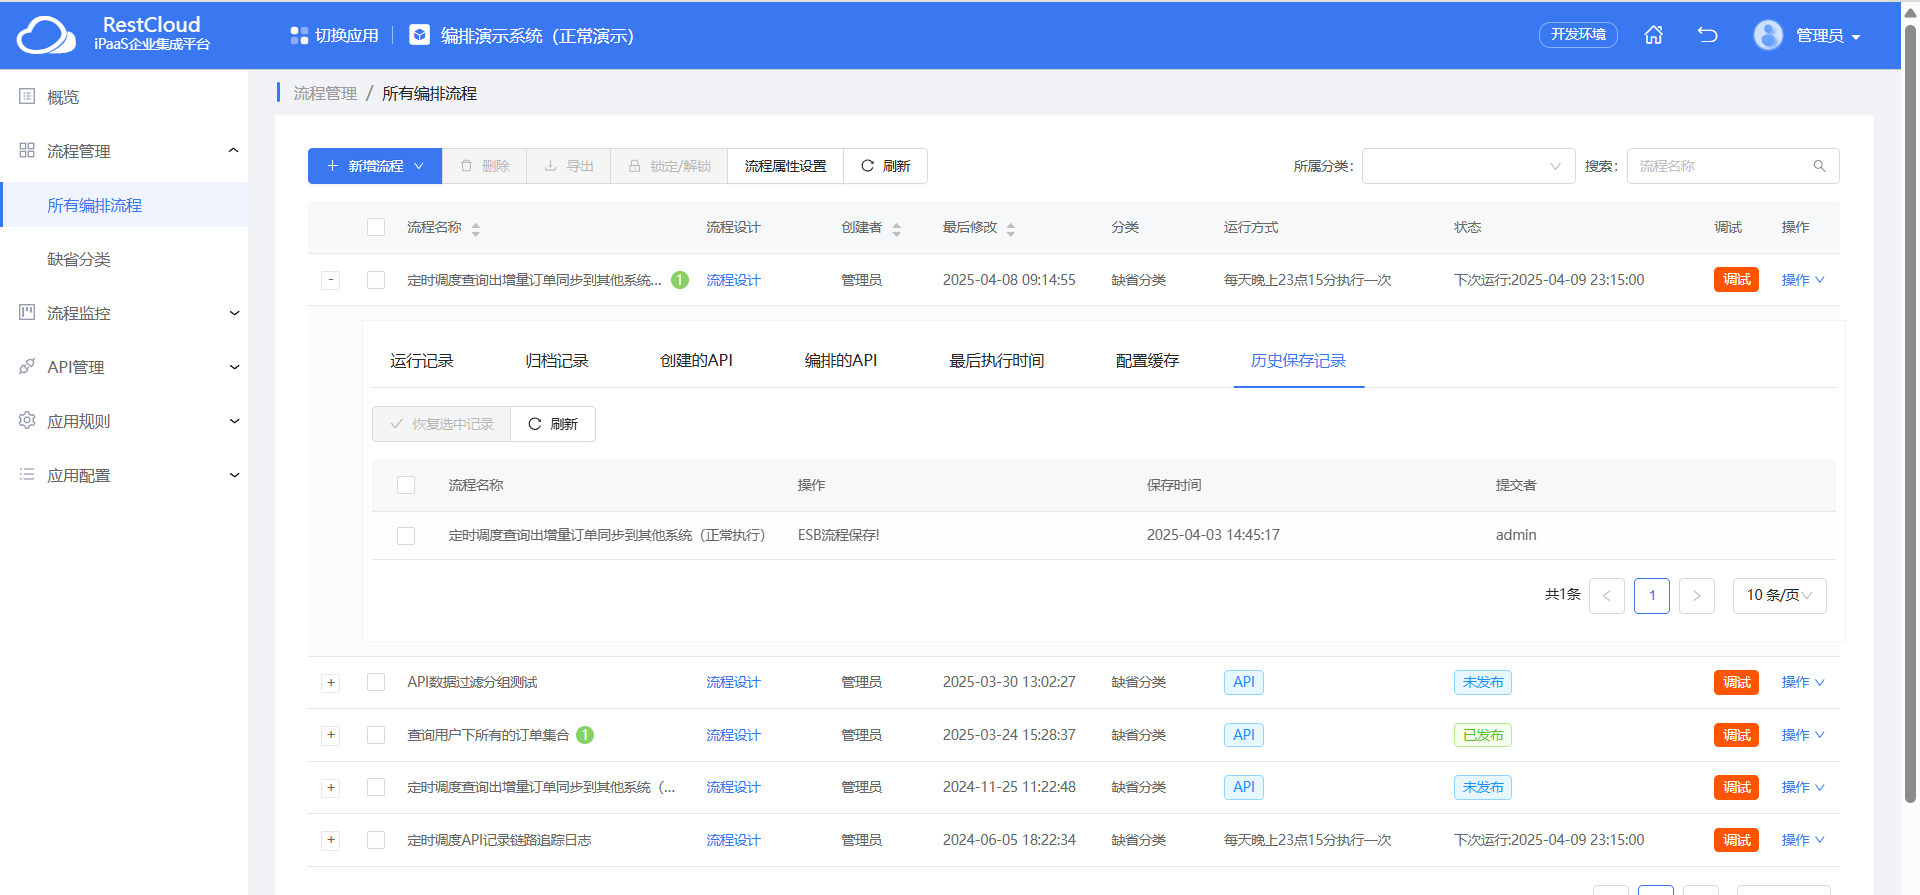Sort by 创建者 column arrows
1920x895 pixels.
pyautogui.click(x=897, y=229)
